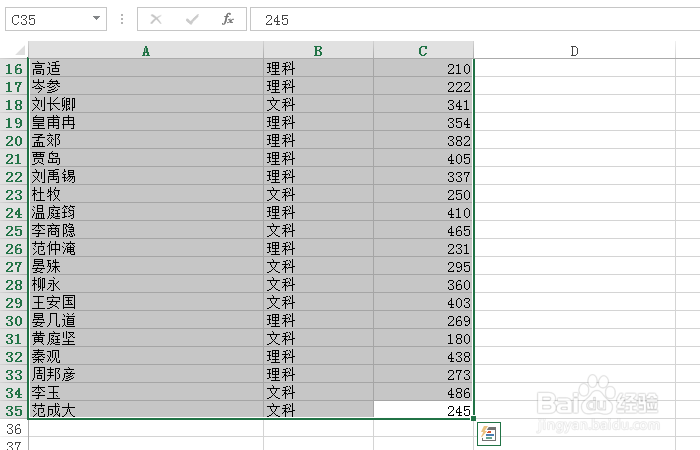Click 文科 cell in 刘长卿 row
700x450 pixels.
pyautogui.click(x=318, y=104)
